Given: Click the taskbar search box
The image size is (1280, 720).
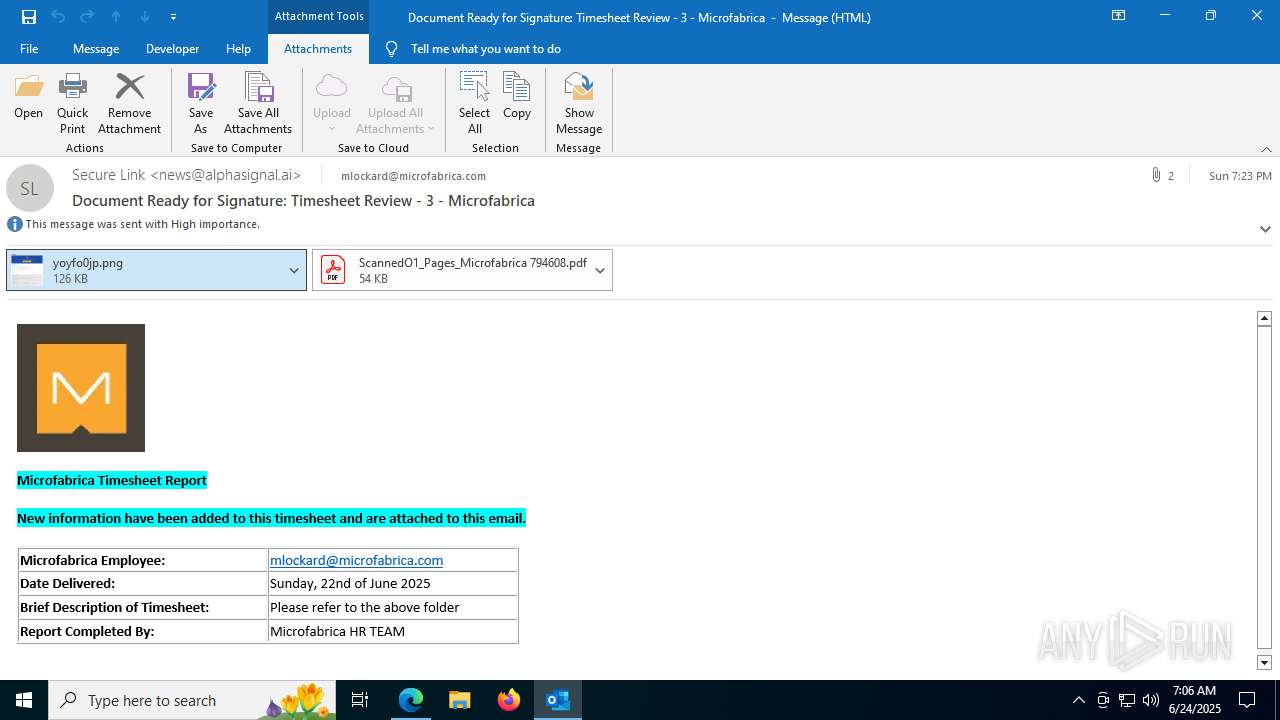Looking at the screenshot, I should (192, 700).
